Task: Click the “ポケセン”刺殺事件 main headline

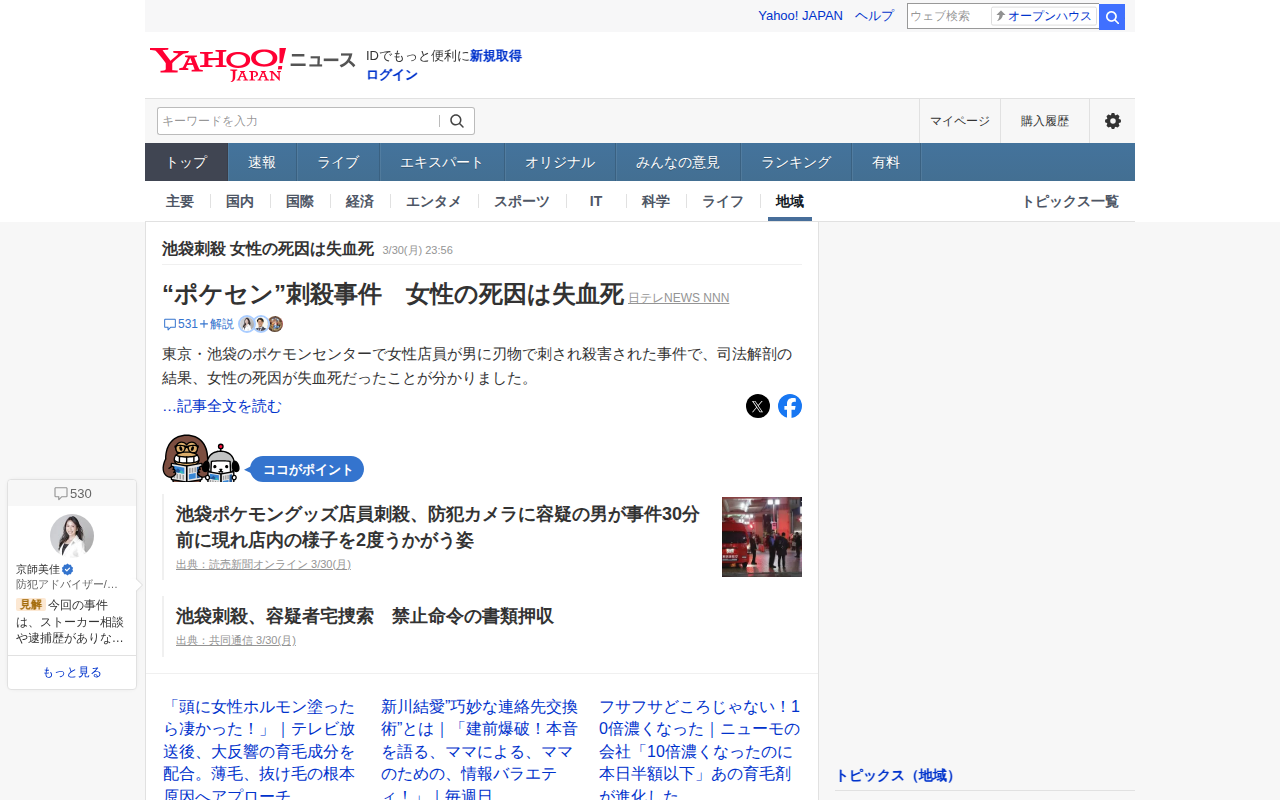Action: (x=393, y=294)
